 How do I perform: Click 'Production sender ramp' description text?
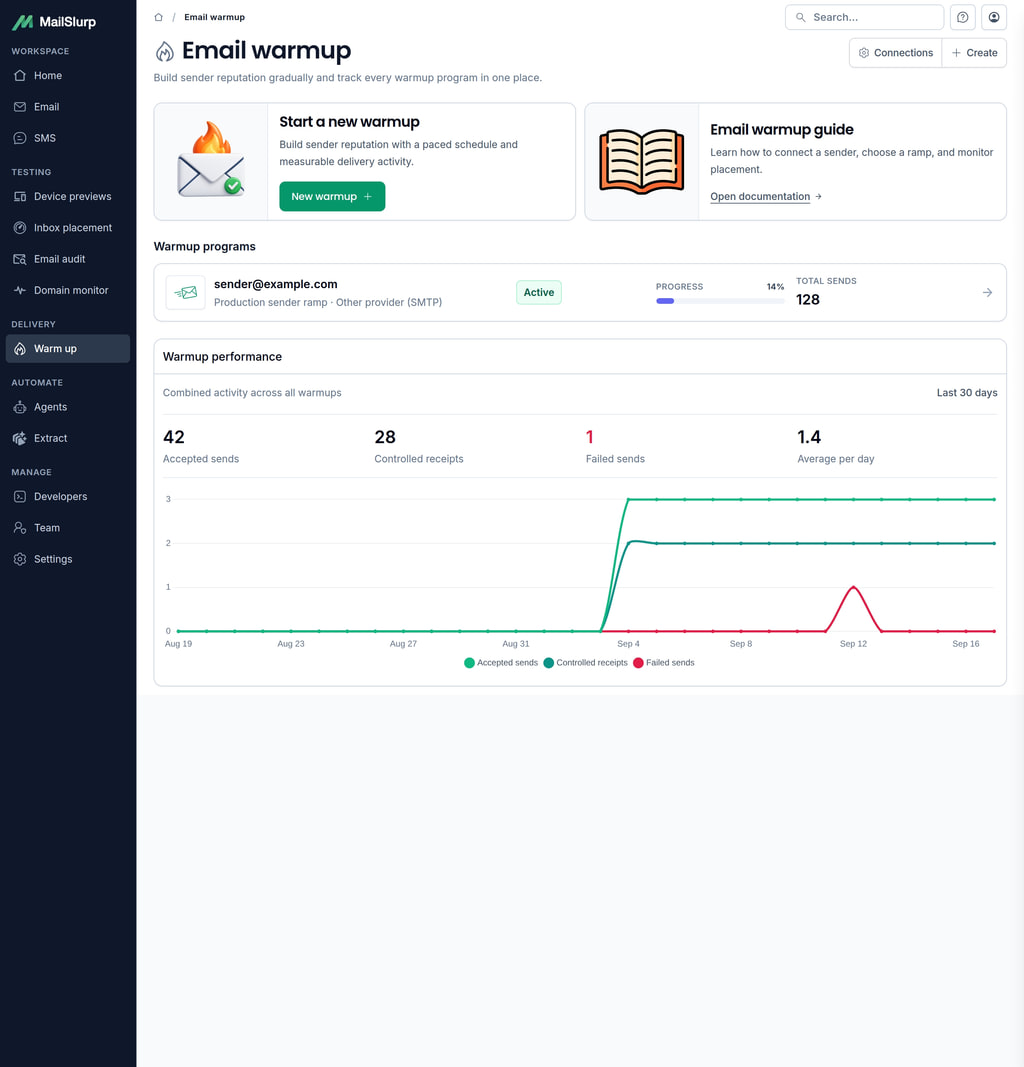[x=271, y=302]
